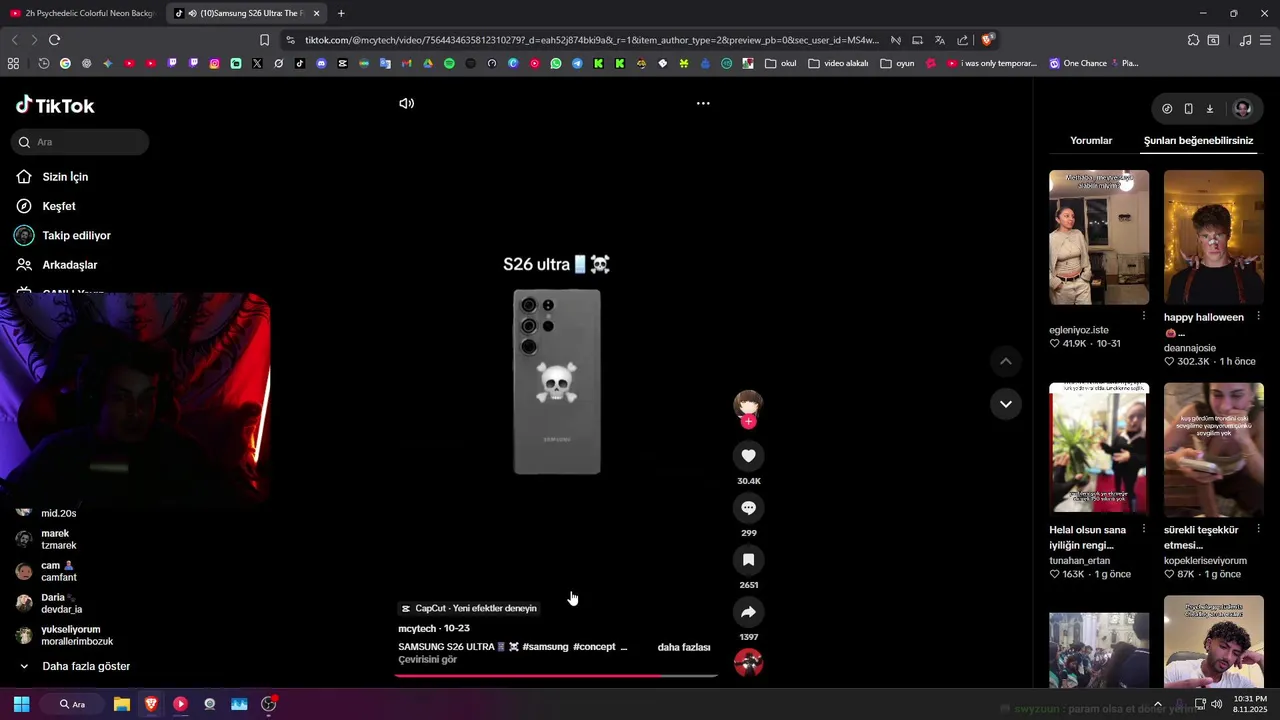The width and height of the screenshot is (1280, 720).
Task: Go to next video down chevron
Action: 1006,404
